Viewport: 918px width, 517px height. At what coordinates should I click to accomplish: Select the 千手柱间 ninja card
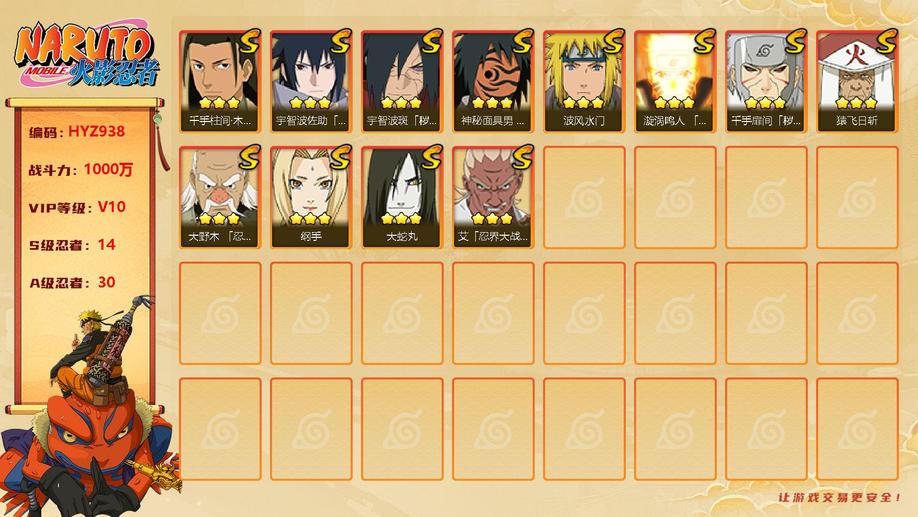220,81
